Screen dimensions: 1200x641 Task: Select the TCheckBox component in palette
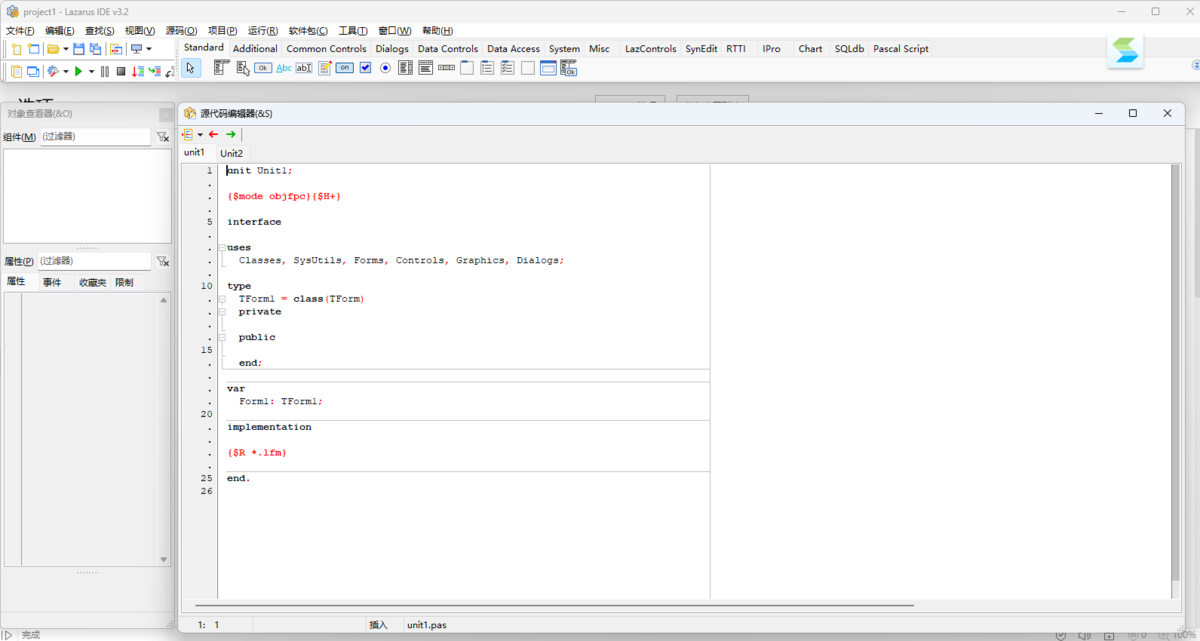click(x=365, y=68)
